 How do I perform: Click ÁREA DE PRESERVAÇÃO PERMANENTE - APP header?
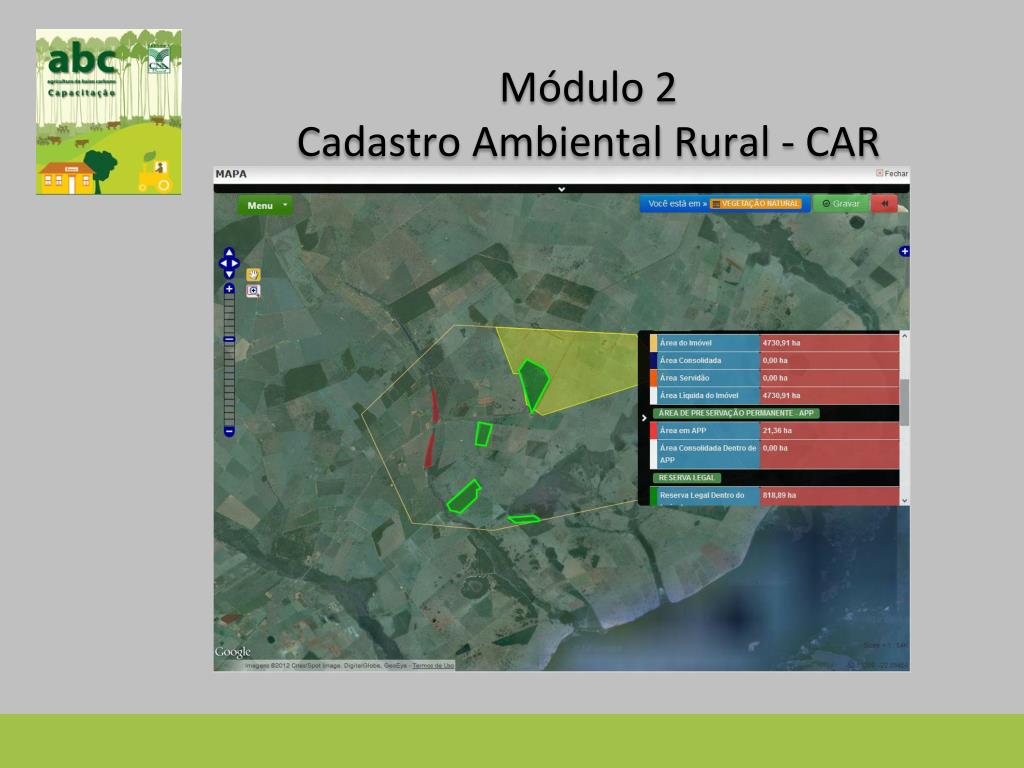pyautogui.click(x=736, y=413)
